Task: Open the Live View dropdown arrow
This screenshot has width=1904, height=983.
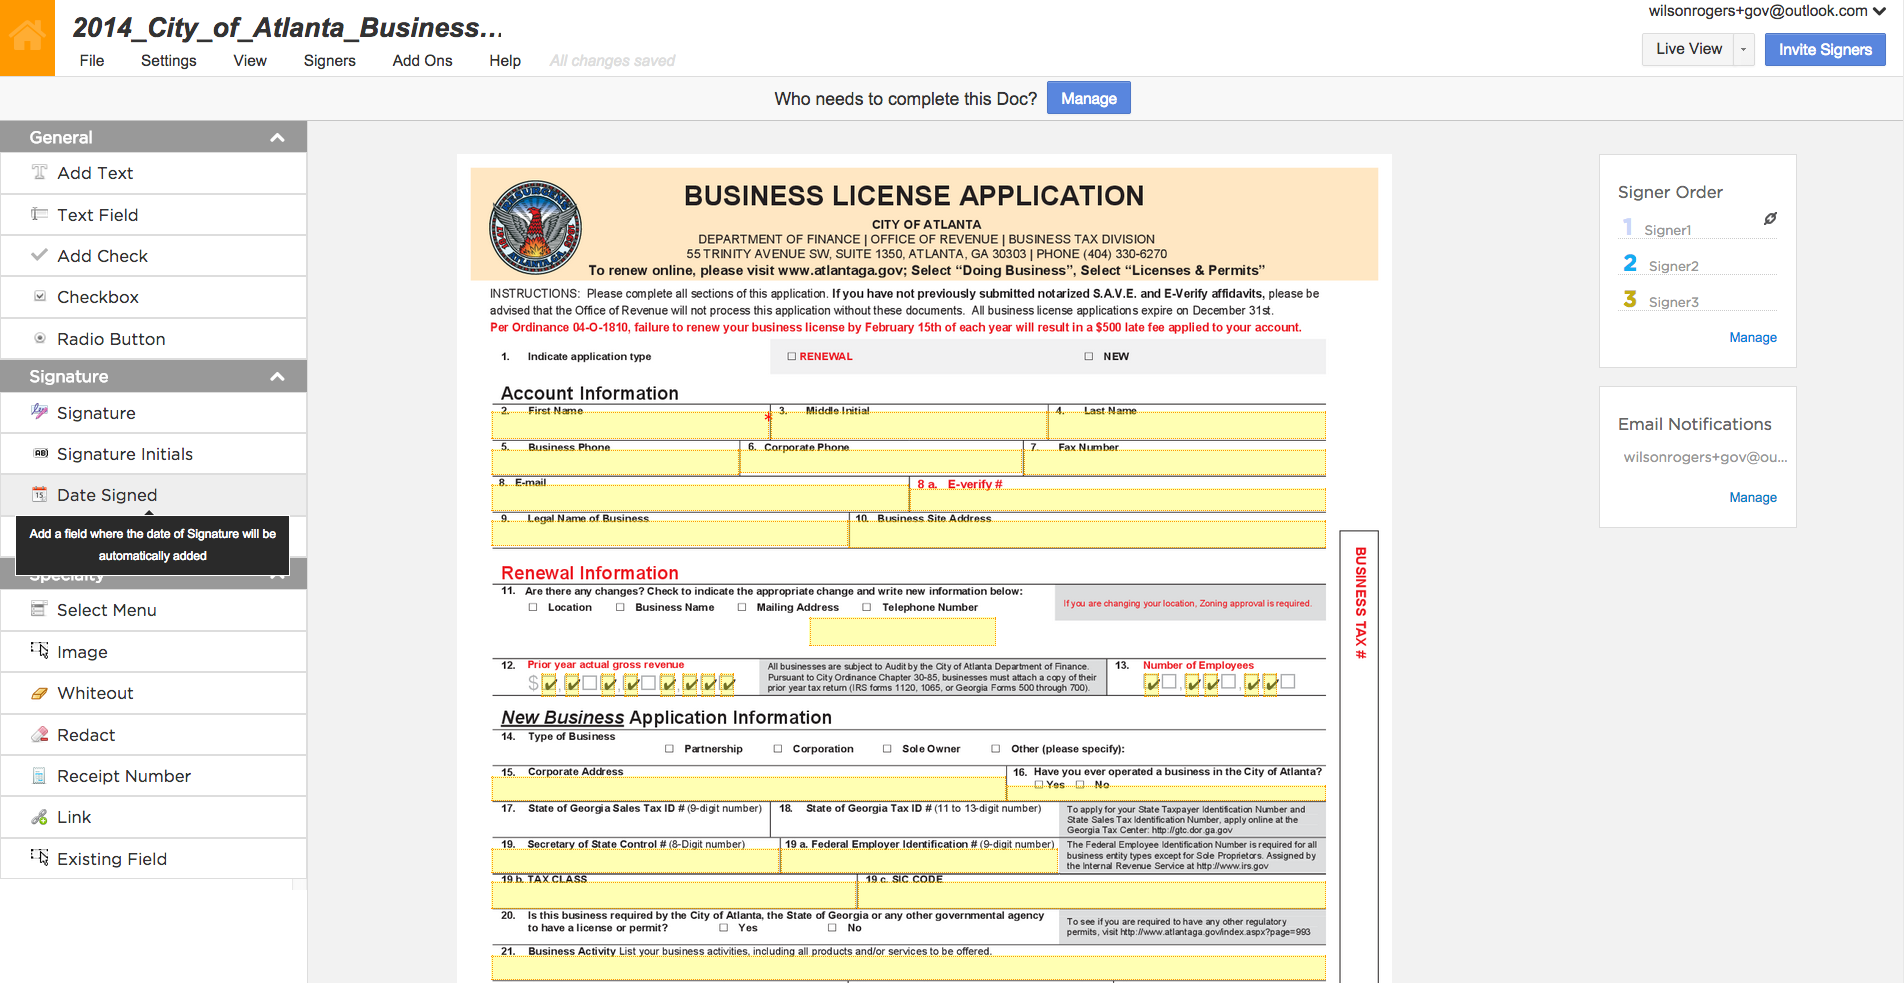Action: [x=1742, y=49]
